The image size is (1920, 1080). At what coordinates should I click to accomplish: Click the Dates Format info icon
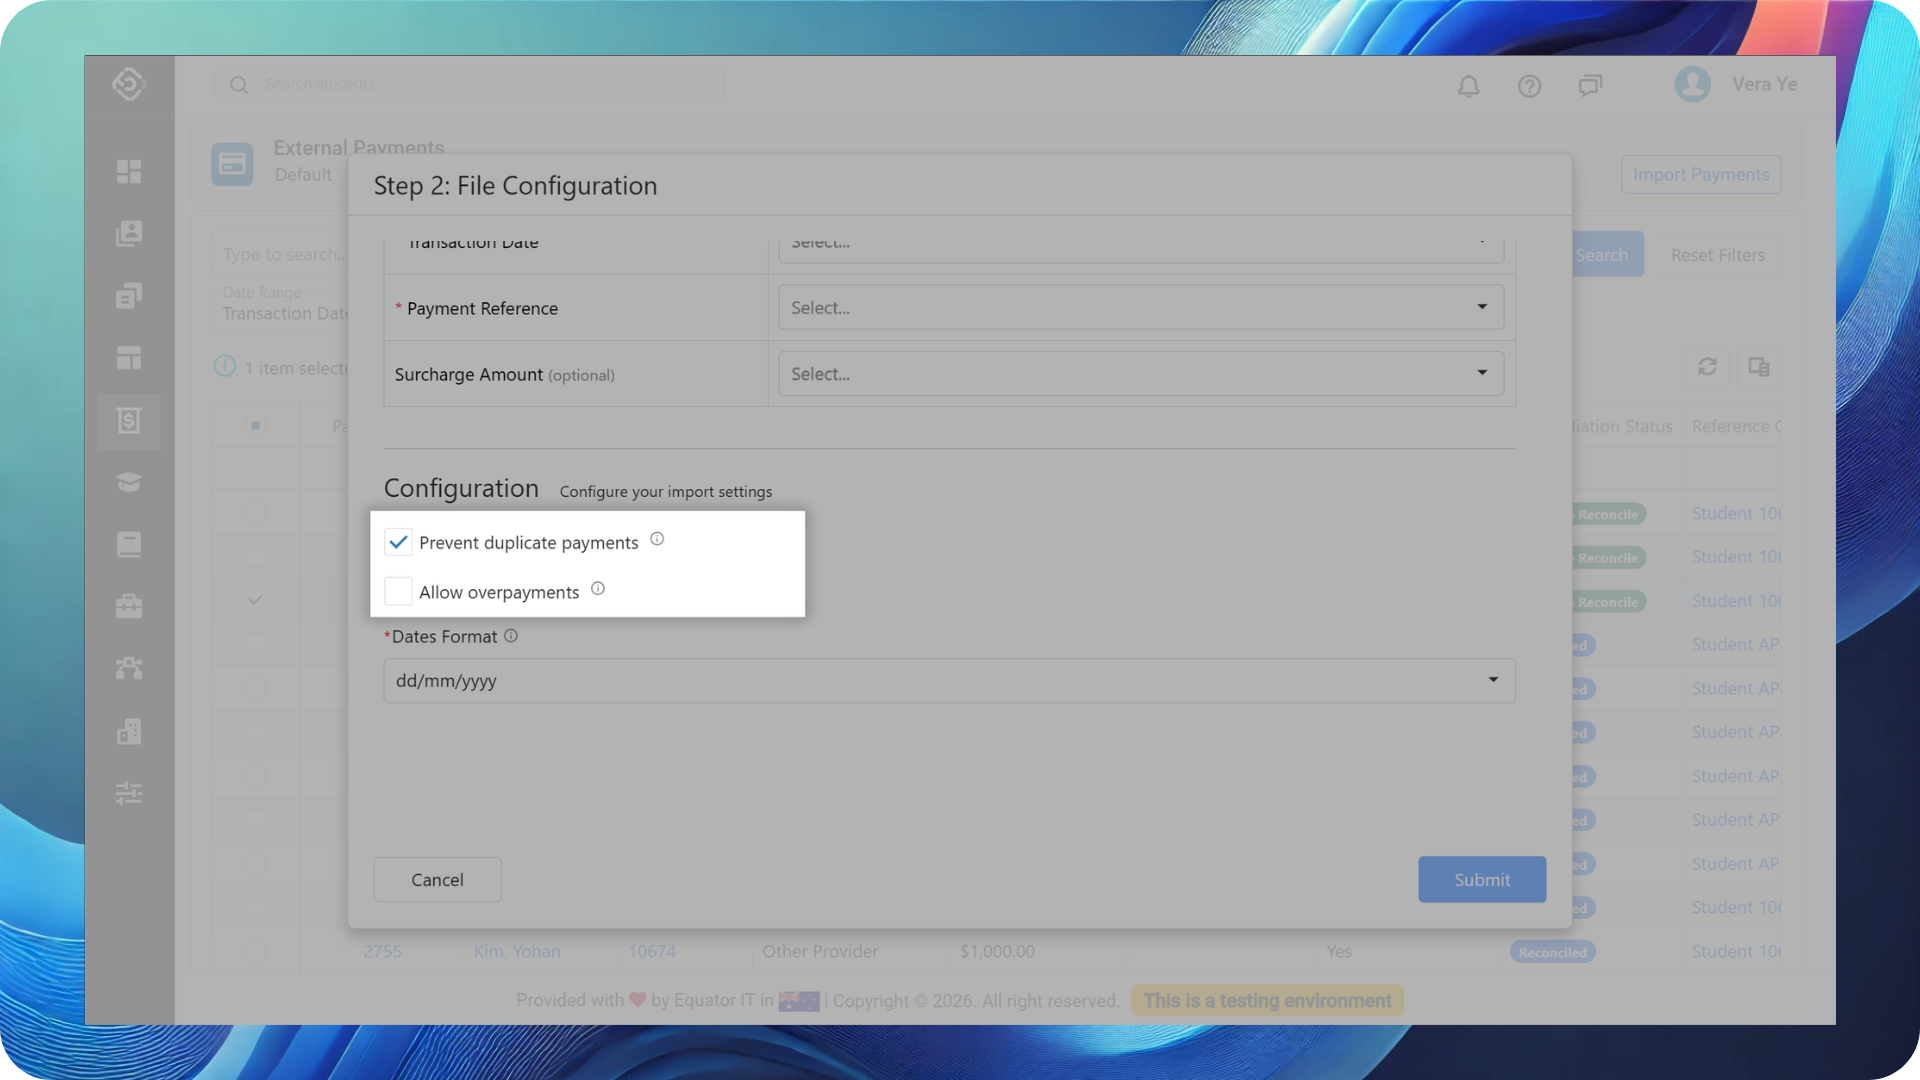[511, 636]
